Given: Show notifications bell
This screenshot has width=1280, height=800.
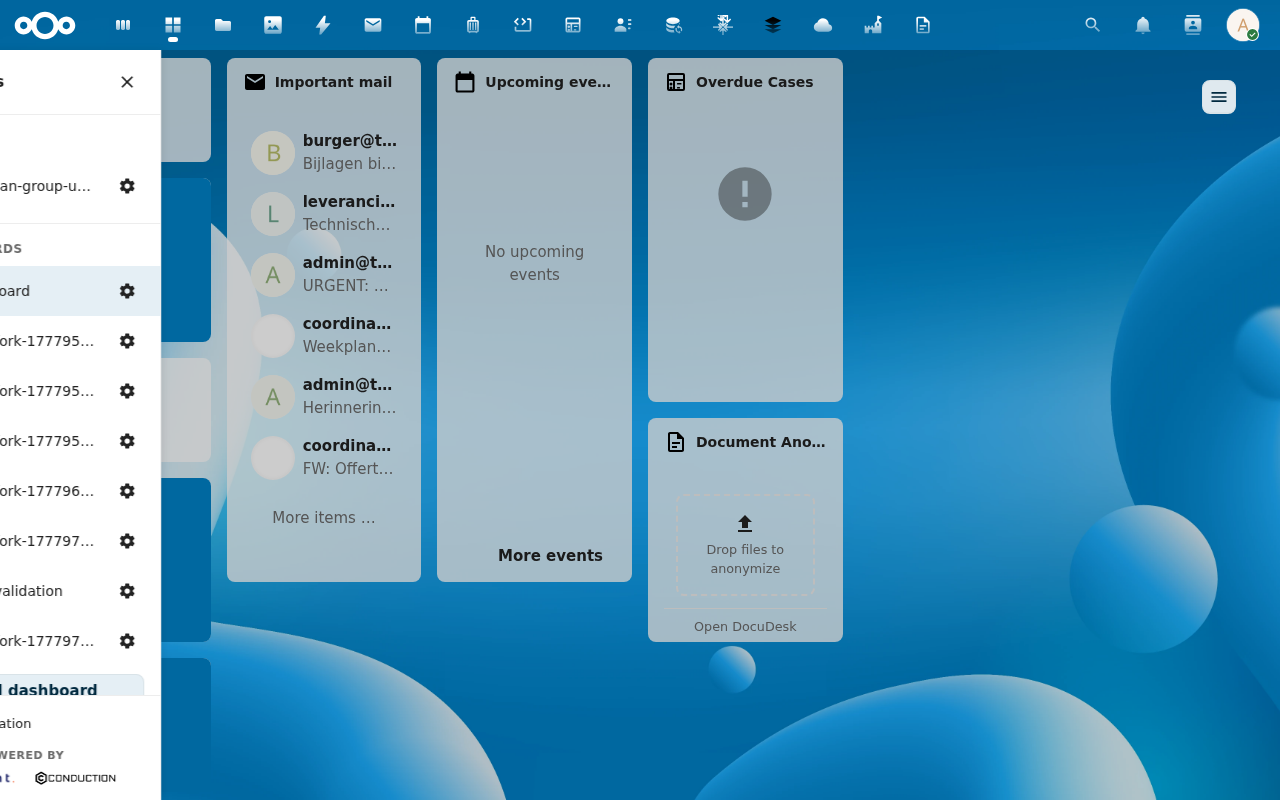Looking at the screenshot, I should tap(1143, 25).
